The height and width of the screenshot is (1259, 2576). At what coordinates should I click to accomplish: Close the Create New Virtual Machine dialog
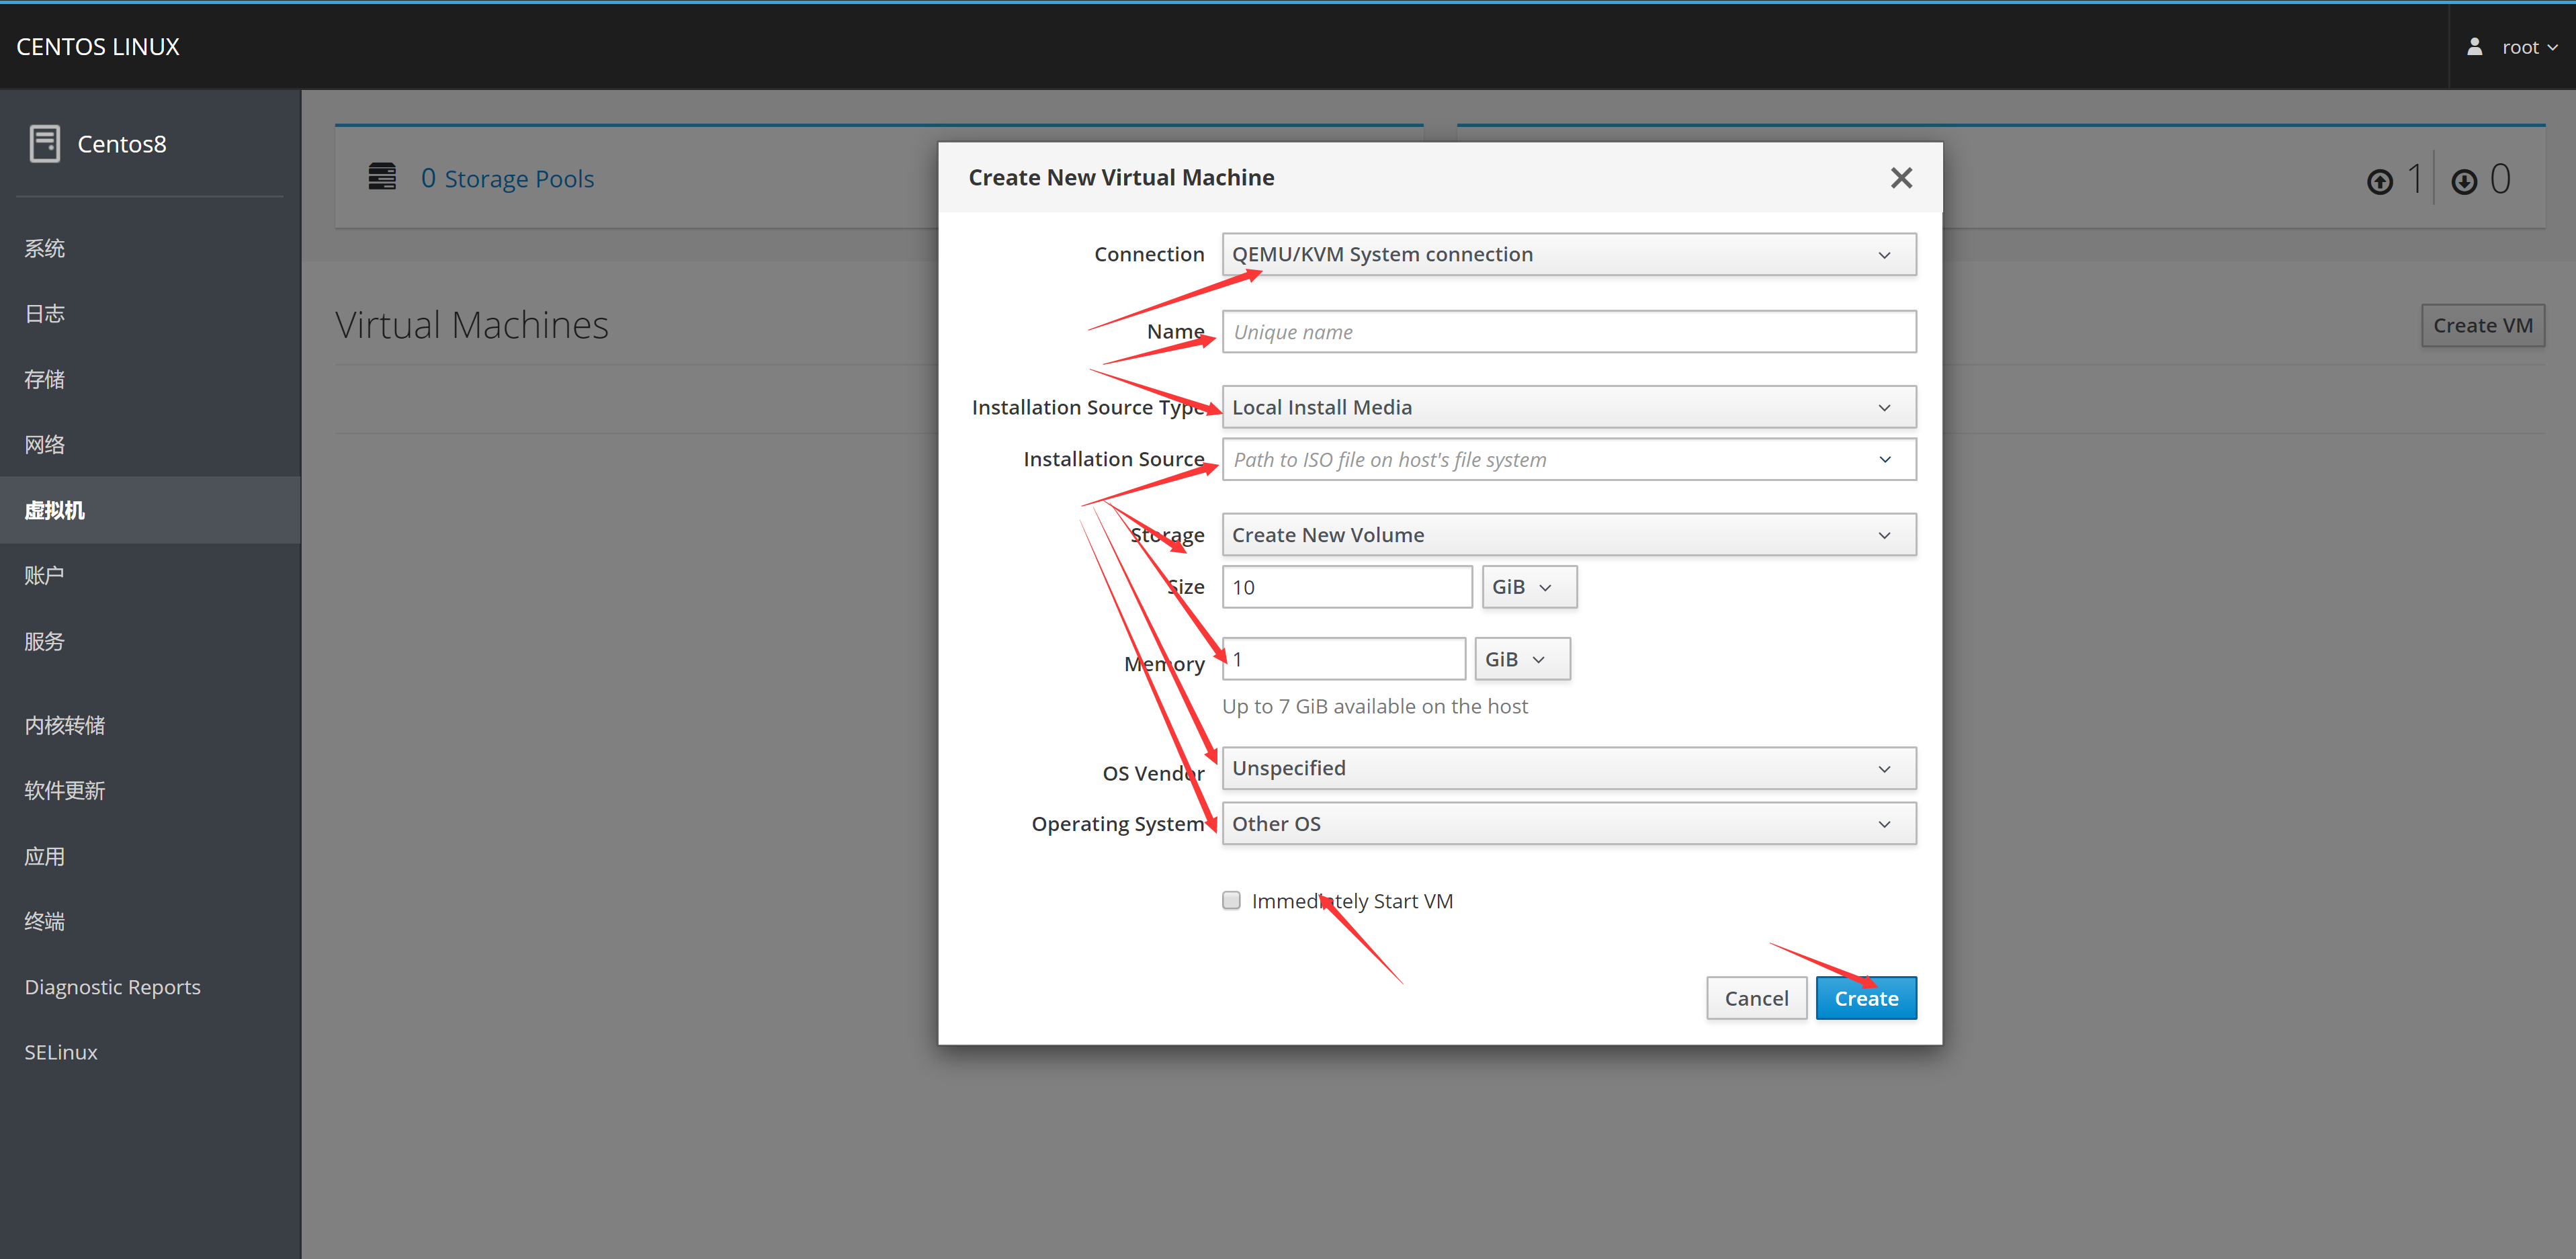click(x=1901, y=178)
